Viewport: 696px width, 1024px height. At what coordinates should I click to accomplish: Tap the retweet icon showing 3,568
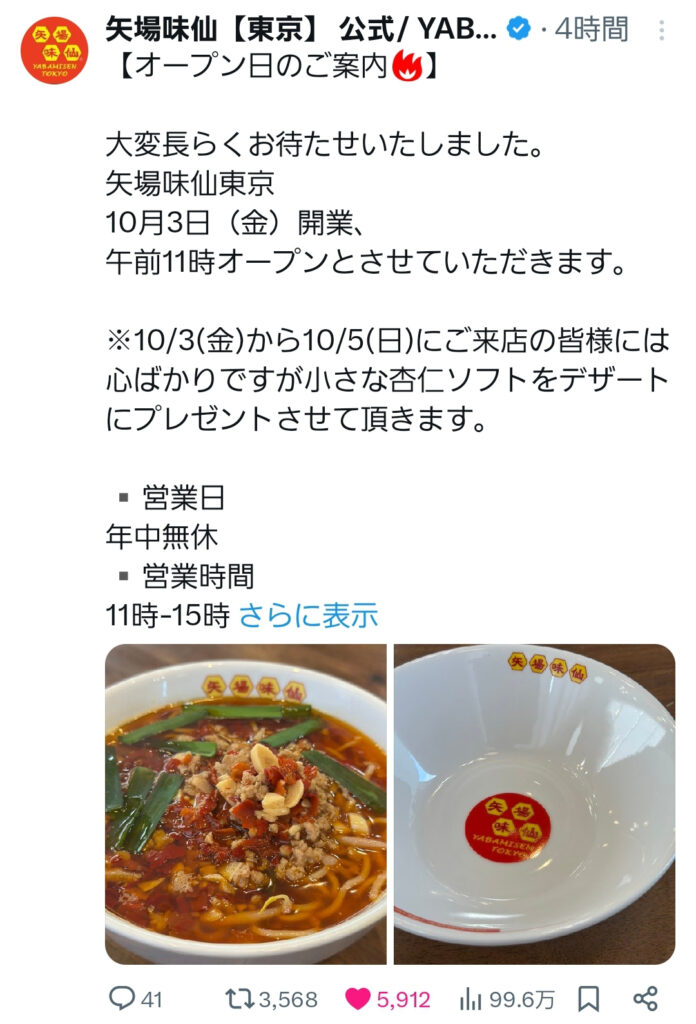pyautogui.click(x=240, y=999)
